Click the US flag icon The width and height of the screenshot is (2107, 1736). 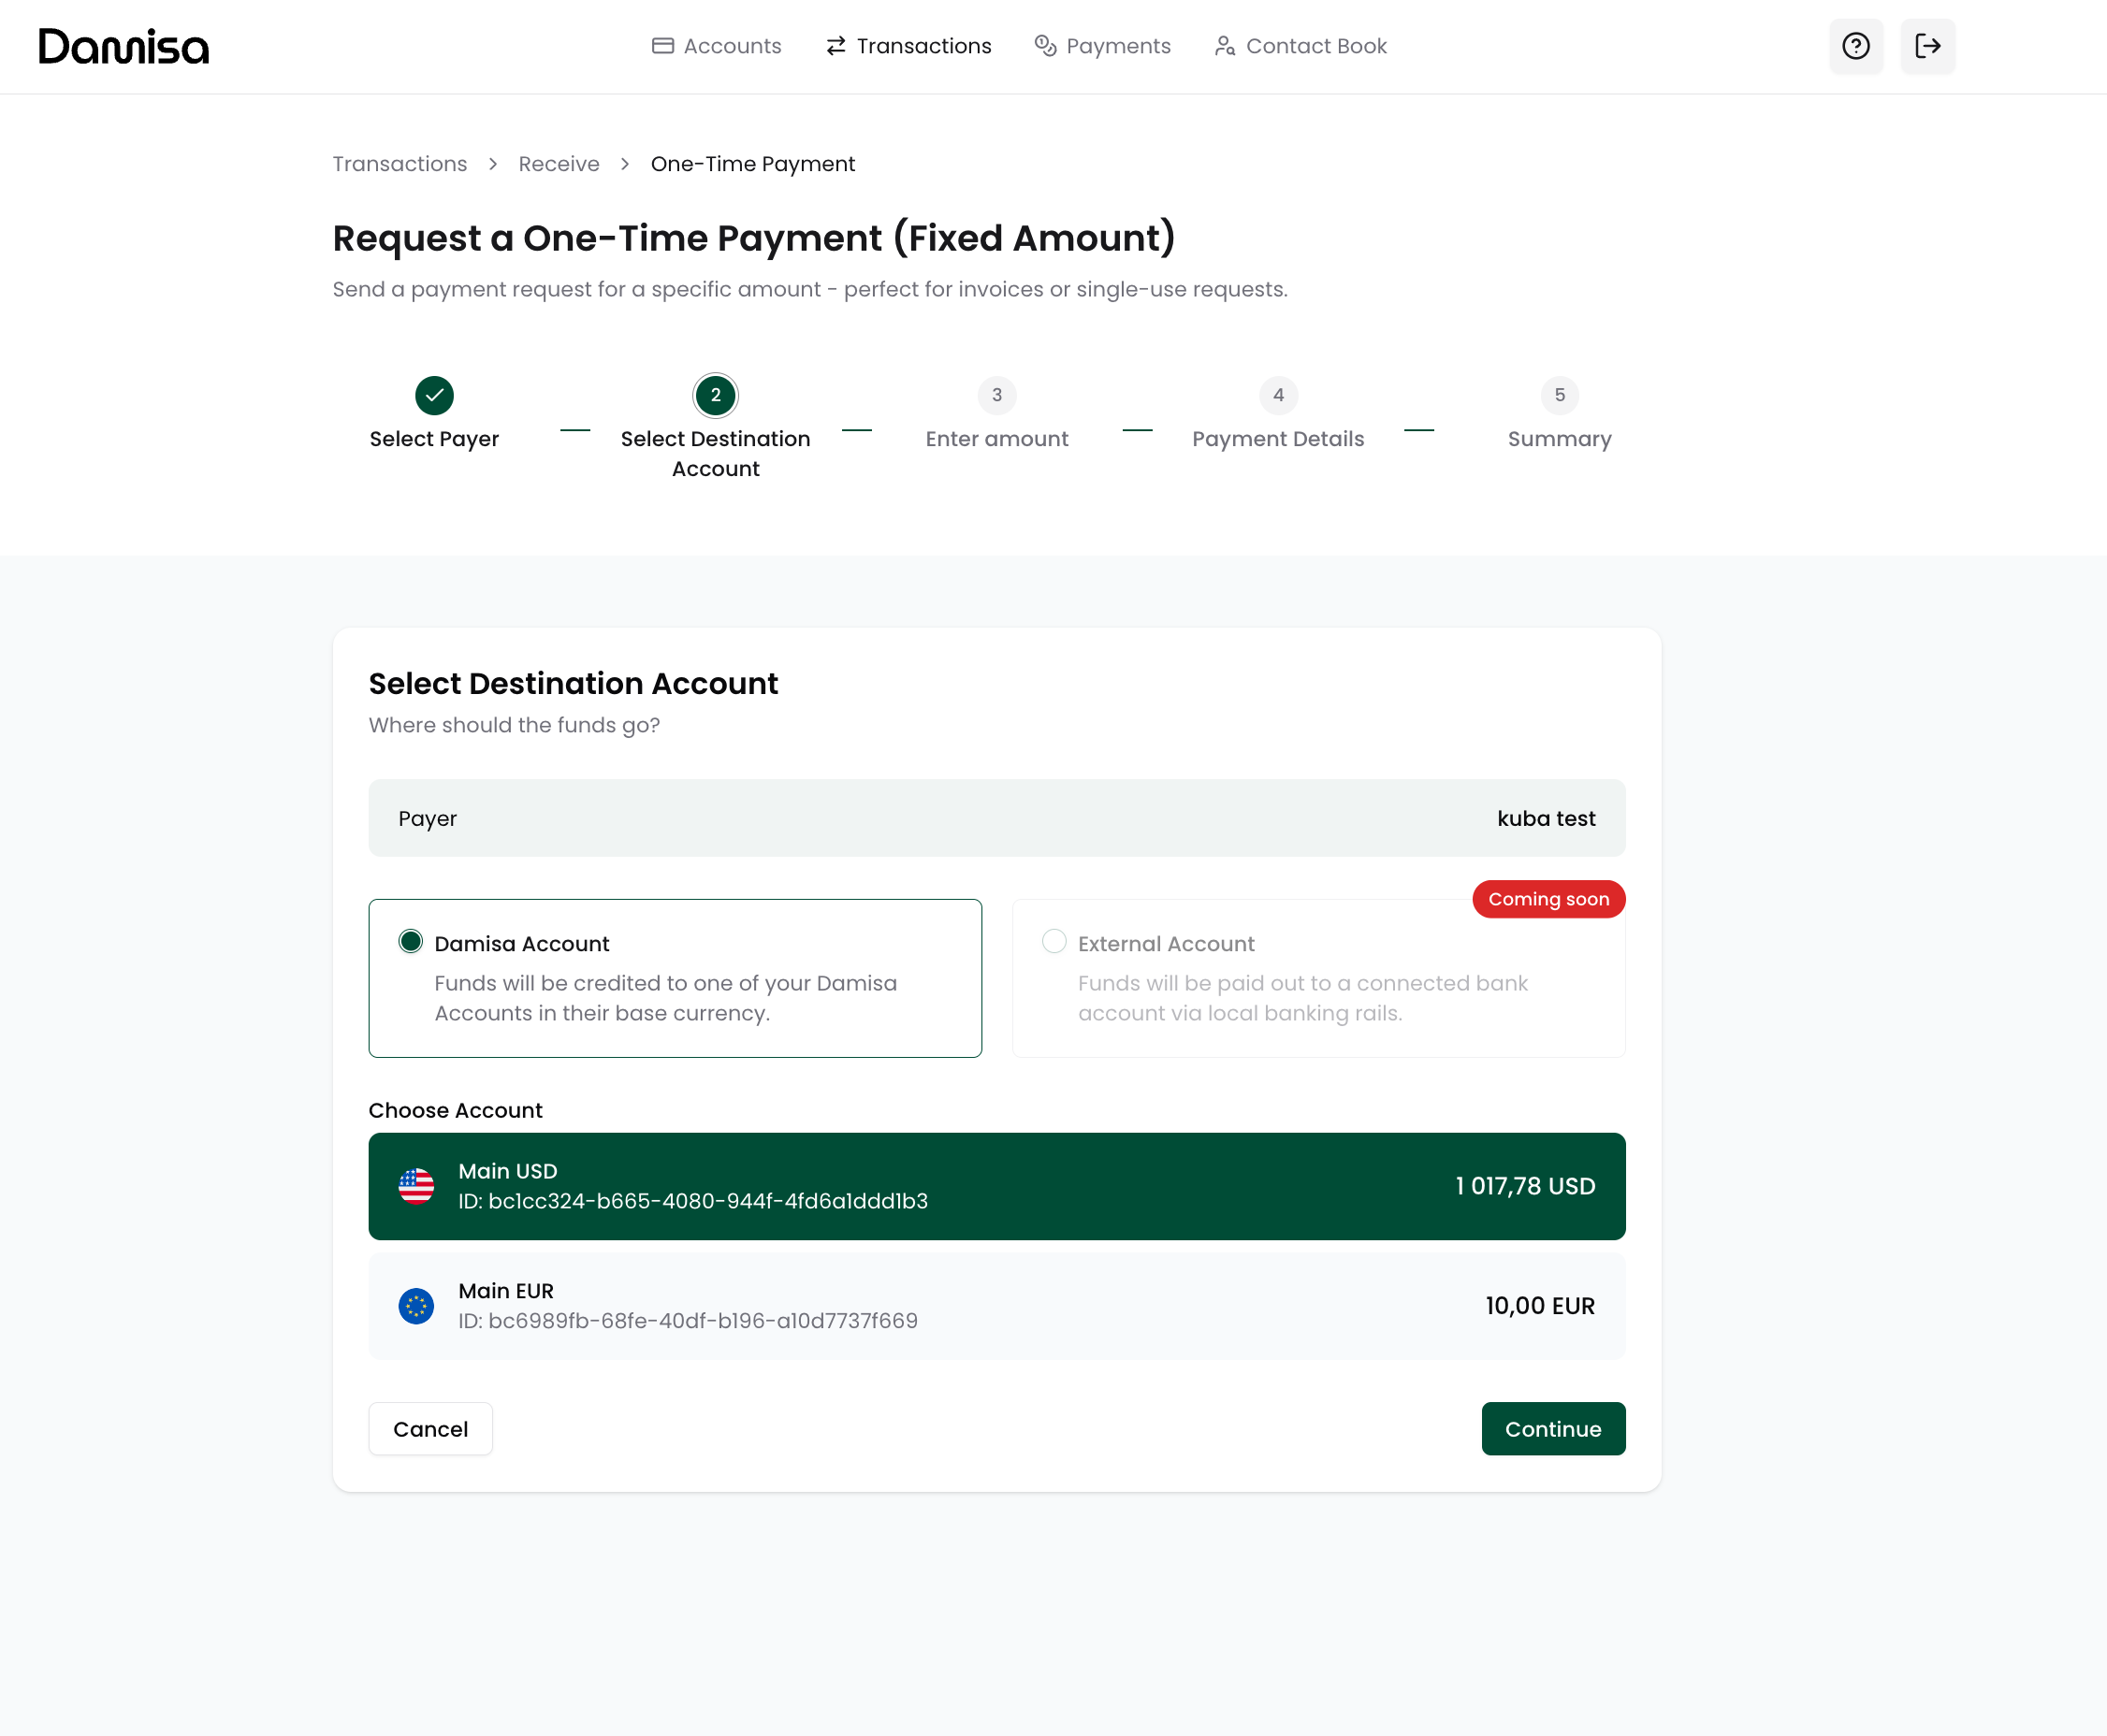pos(416,1186)
